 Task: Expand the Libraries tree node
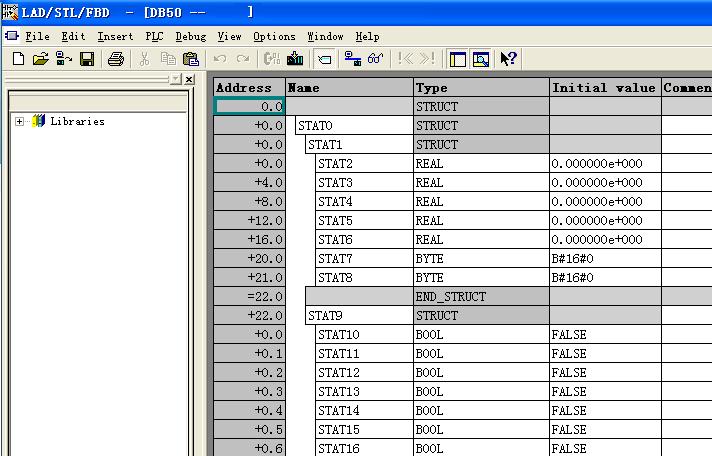tap(19, 122)
